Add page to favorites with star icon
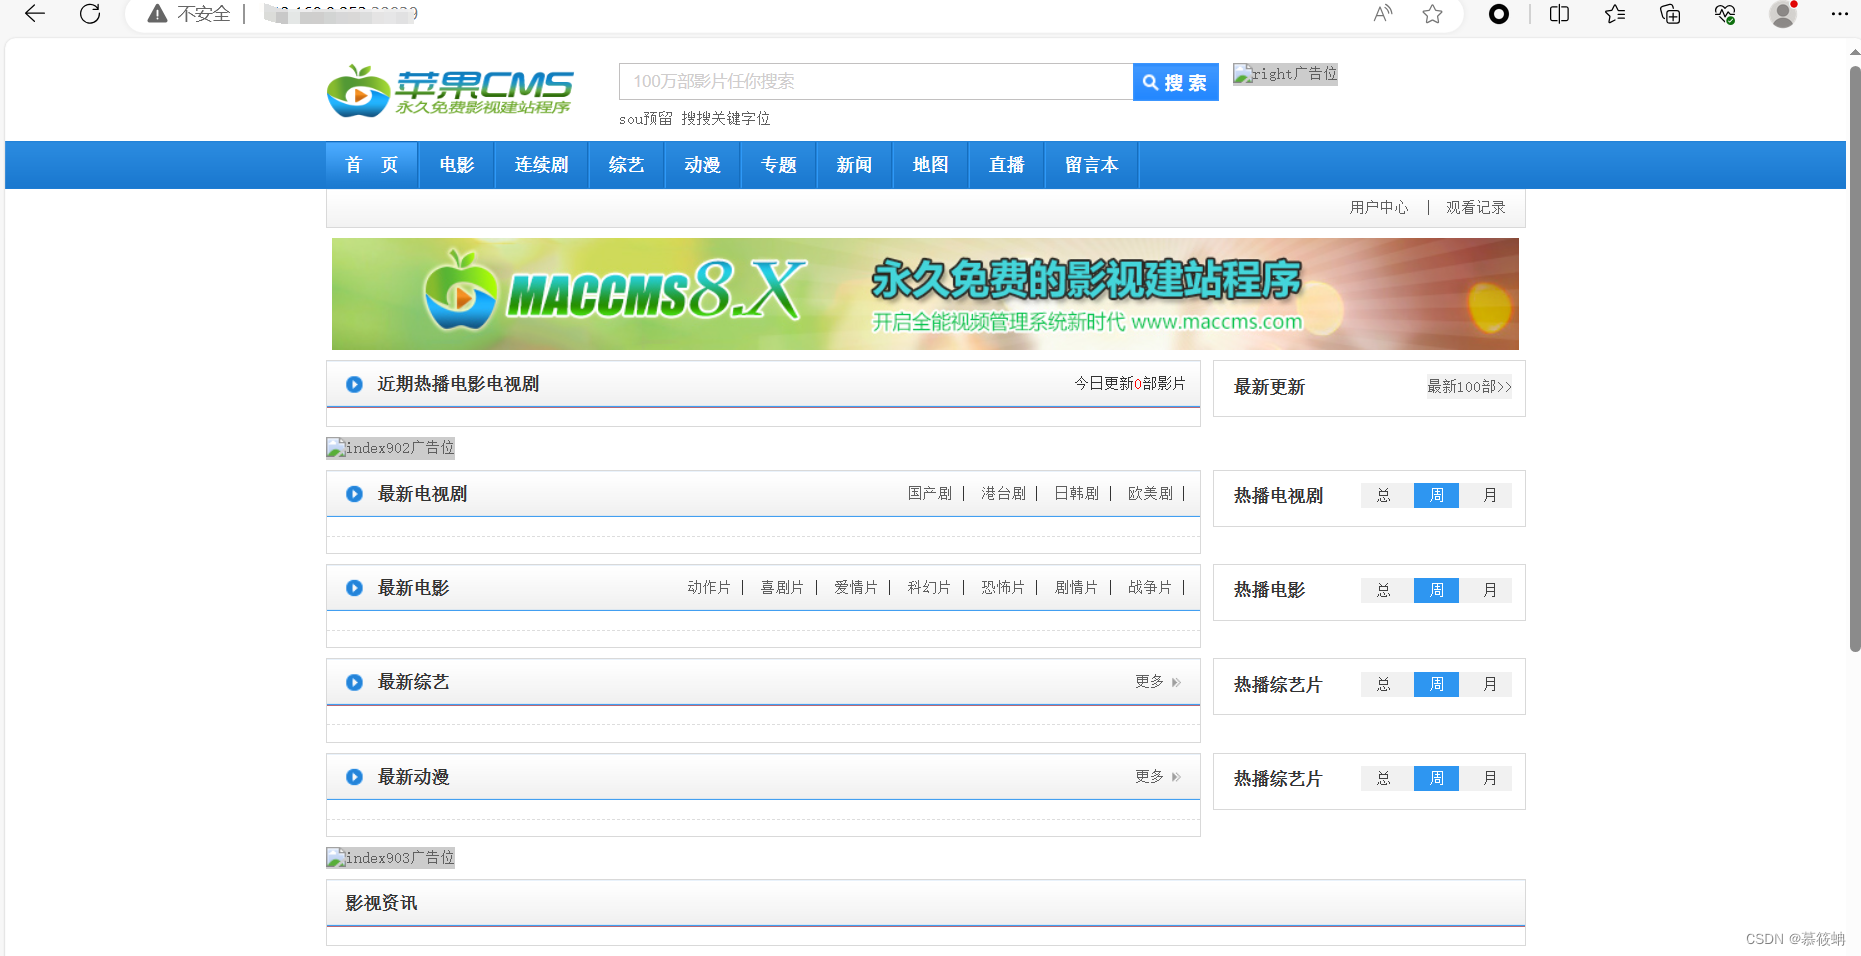The width and height of the screenshot is (1861, 956). [1433, 14]
